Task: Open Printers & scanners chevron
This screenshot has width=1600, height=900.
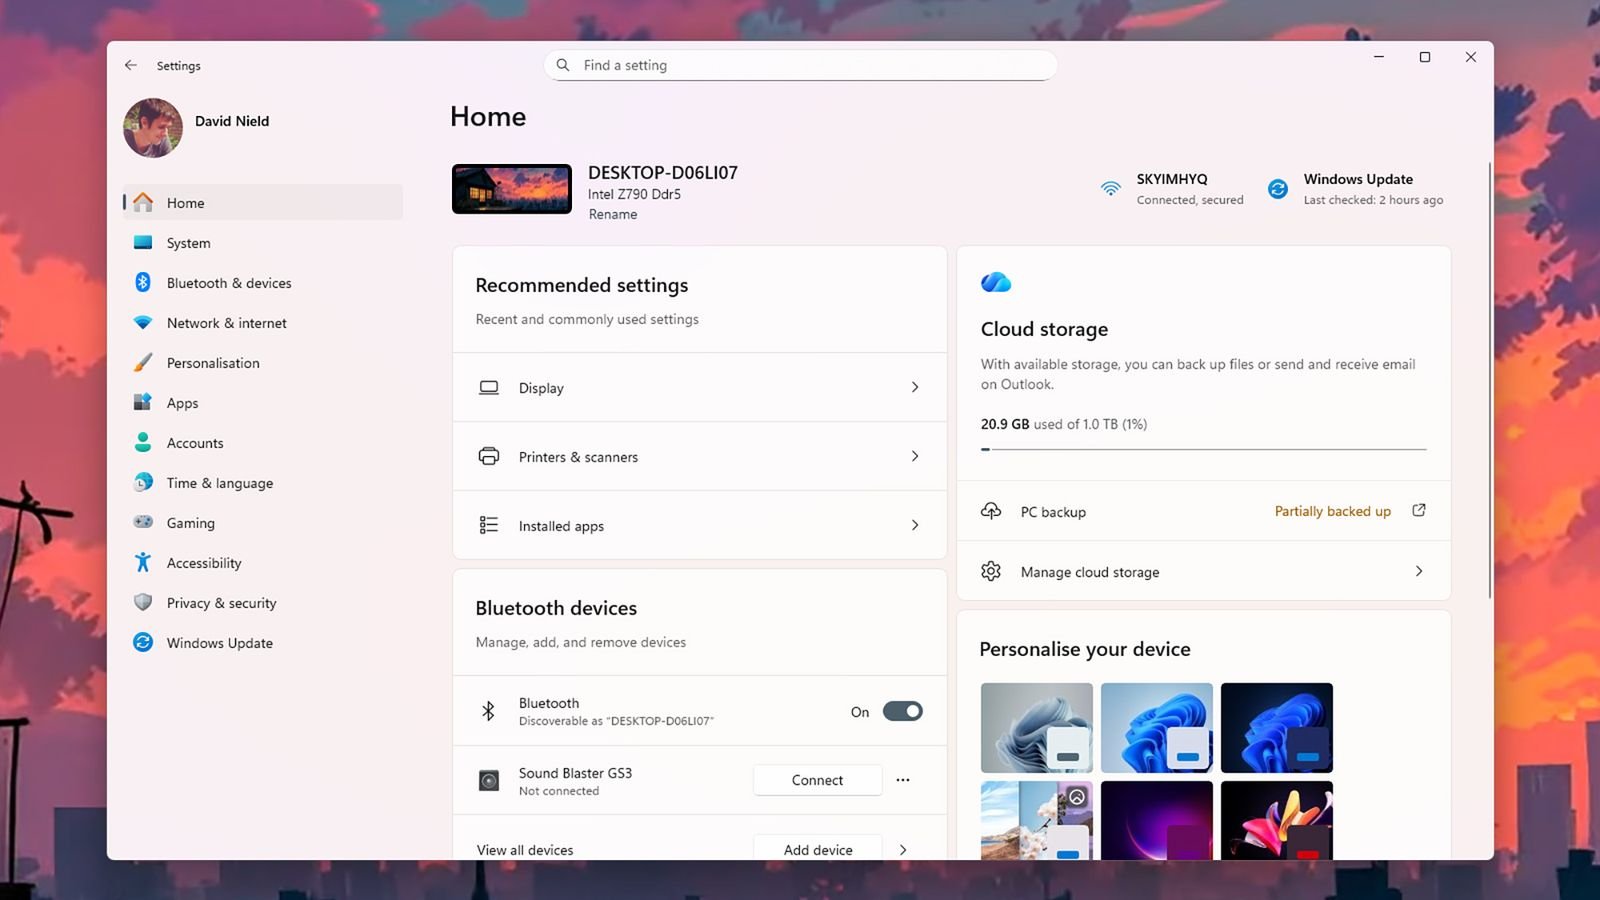Action: [x=915, y=456]
